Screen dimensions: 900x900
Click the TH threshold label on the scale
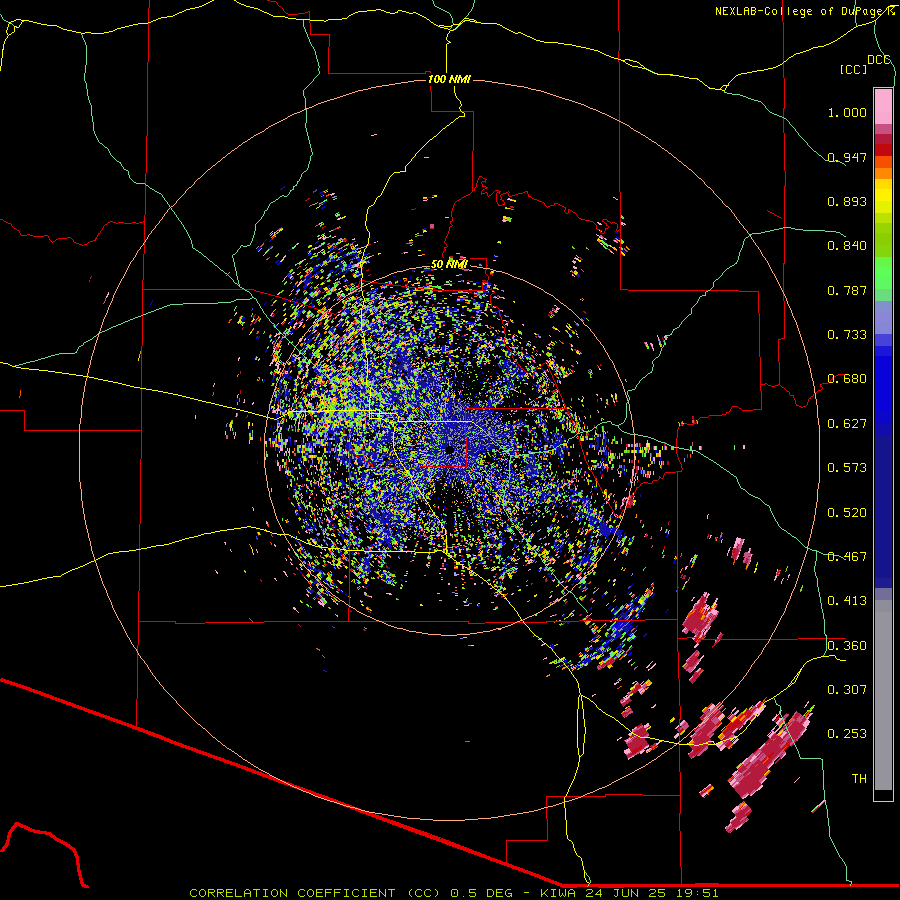[x=859, y=779]
